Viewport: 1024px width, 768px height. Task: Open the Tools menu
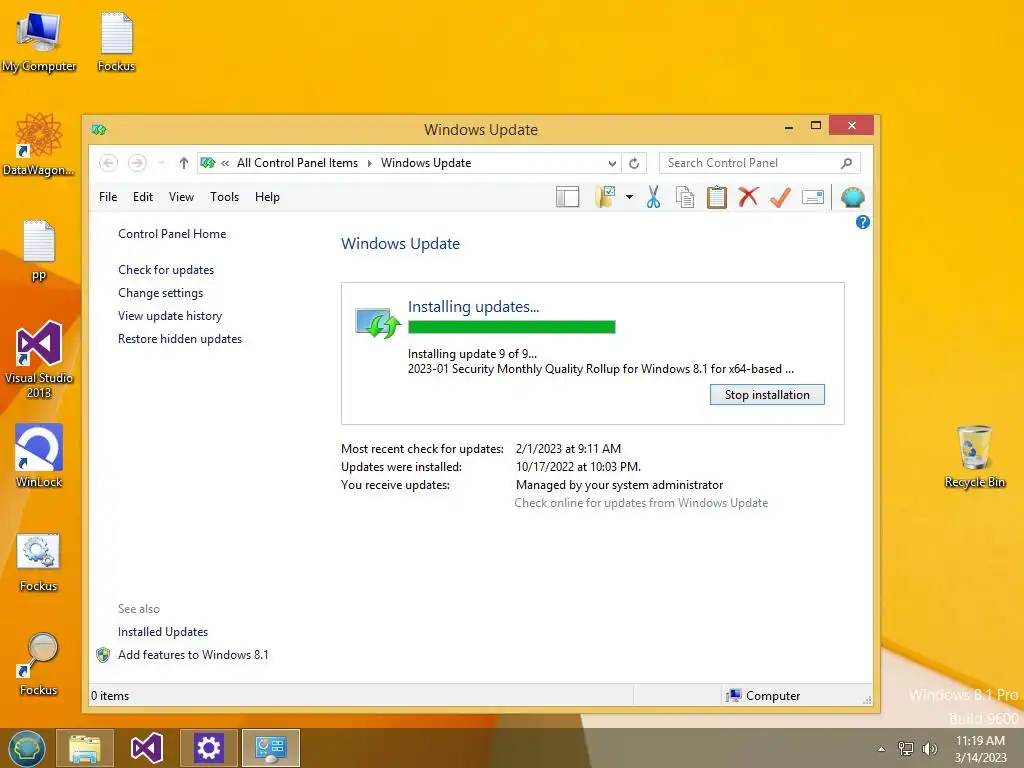pyautogui.click(x=225, y=197)
